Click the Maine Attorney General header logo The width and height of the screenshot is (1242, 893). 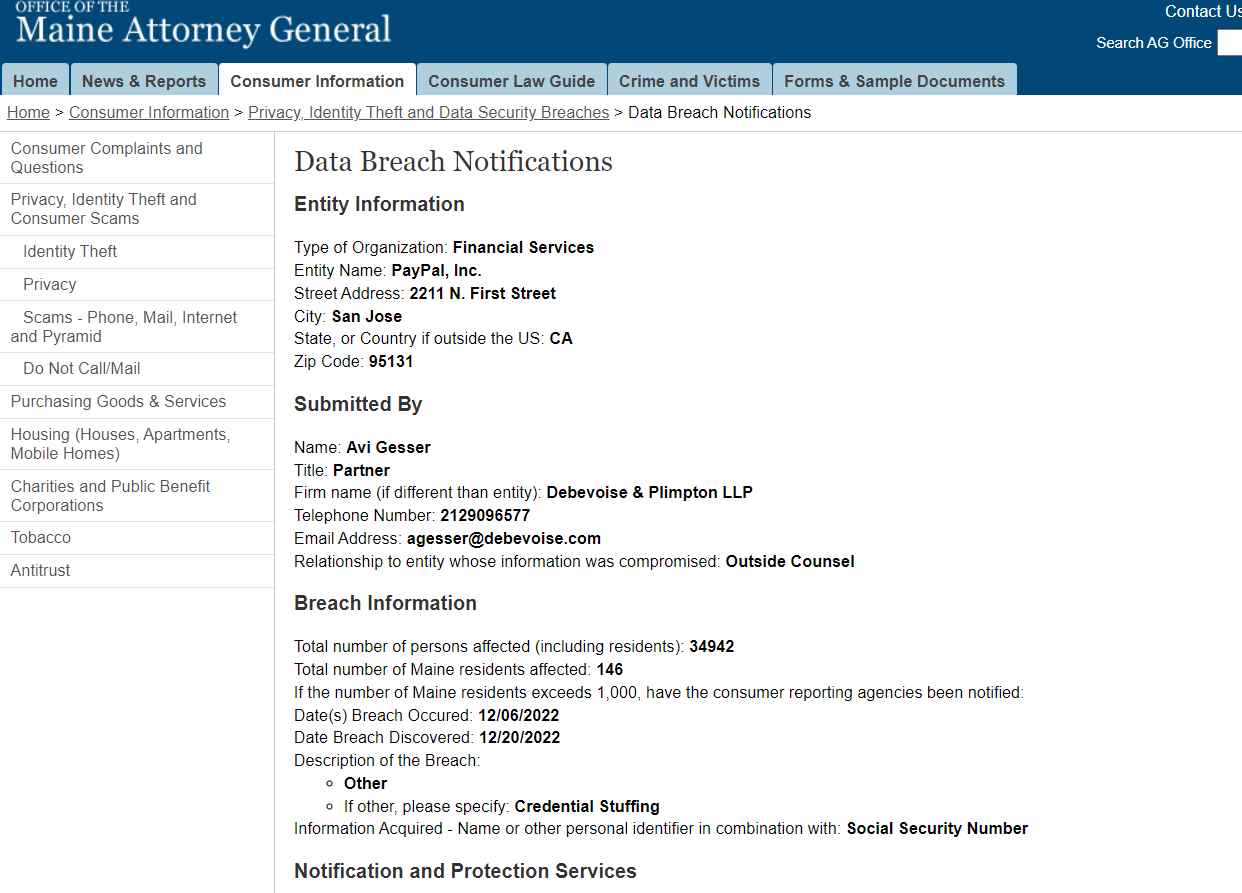pyautogui.click(x=200, y=26)
